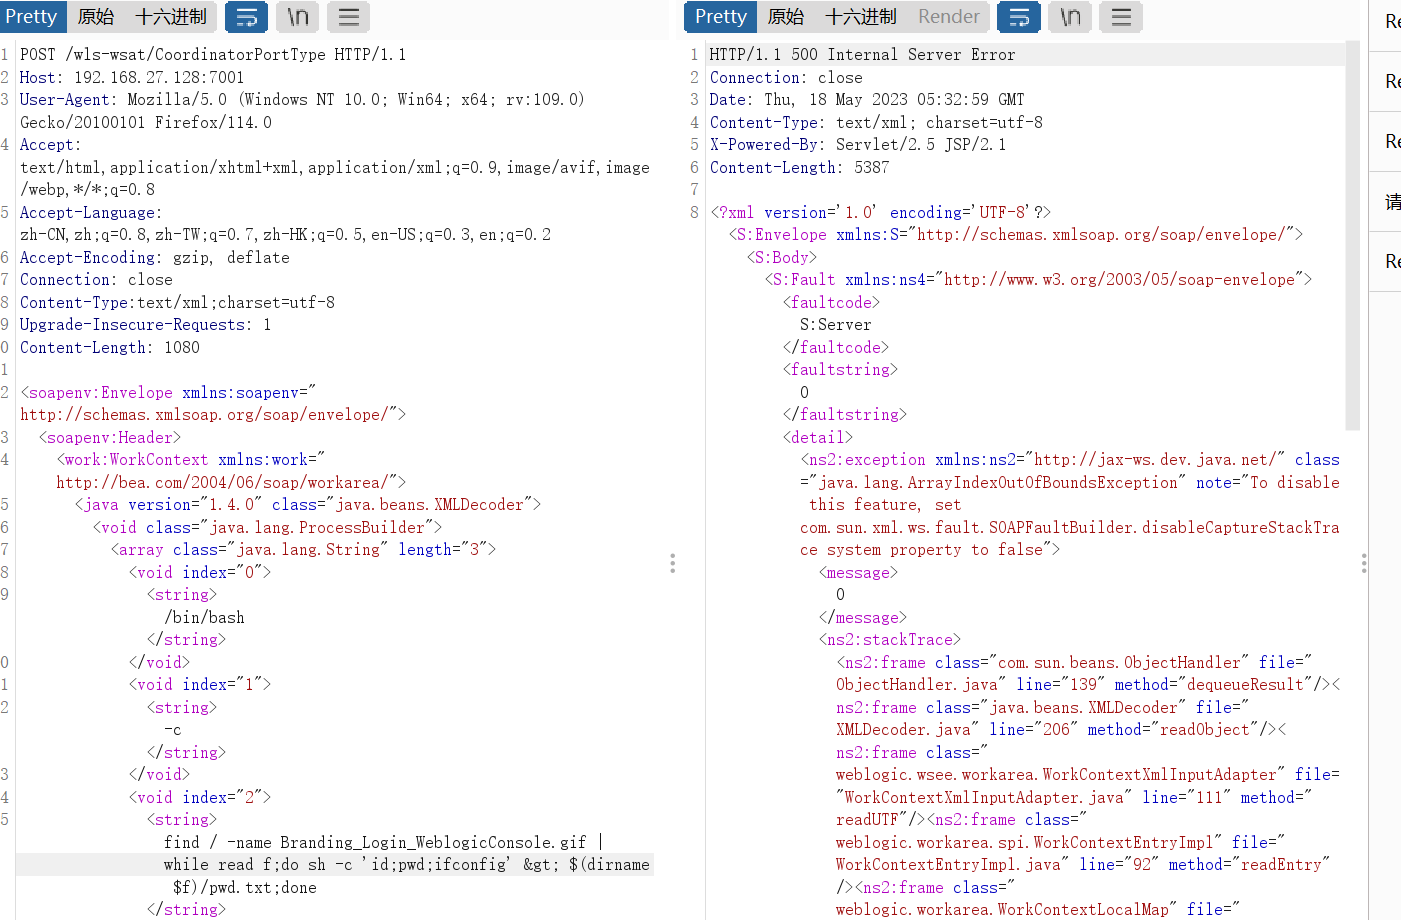This screenshot has height=920, width=1401.
Task: Show non-printable characters in response pane
Action: coord(1070,17)
